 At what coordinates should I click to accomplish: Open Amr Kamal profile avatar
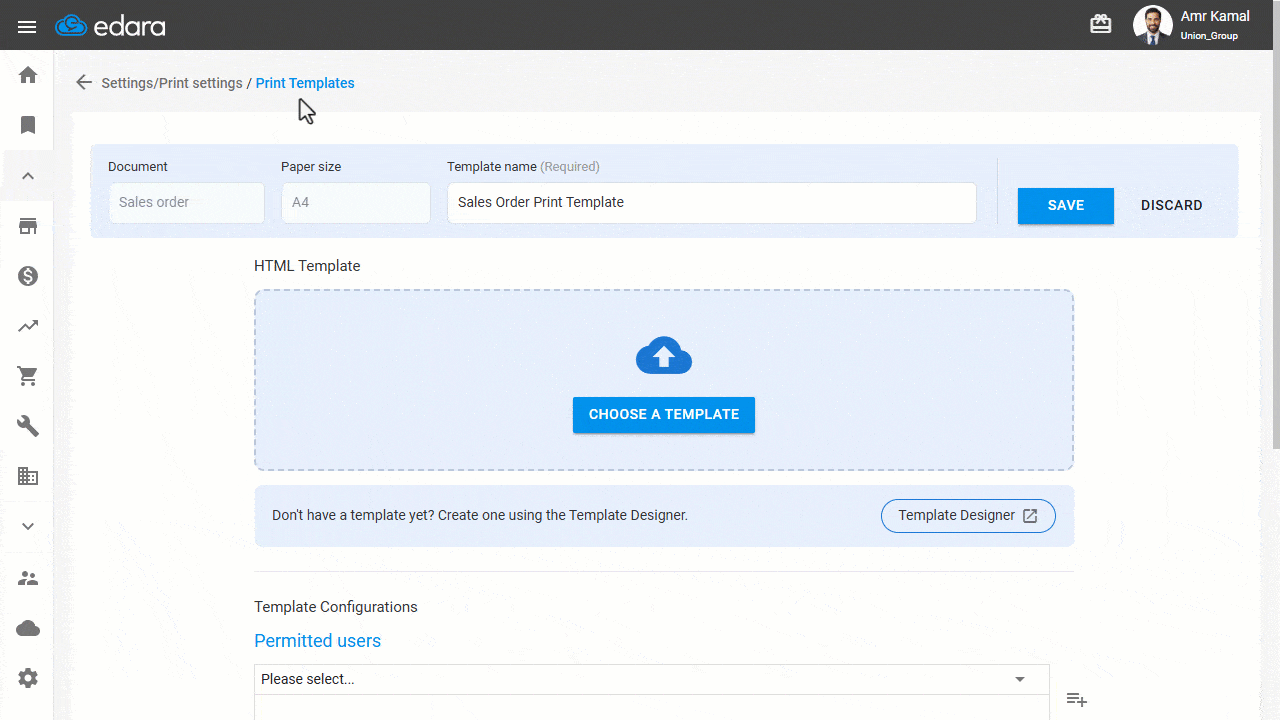tap(1152, 25)
